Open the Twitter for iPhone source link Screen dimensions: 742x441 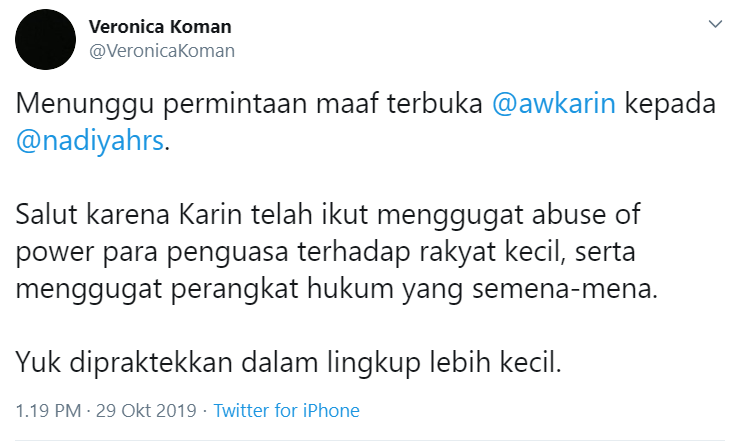[286, 410]
